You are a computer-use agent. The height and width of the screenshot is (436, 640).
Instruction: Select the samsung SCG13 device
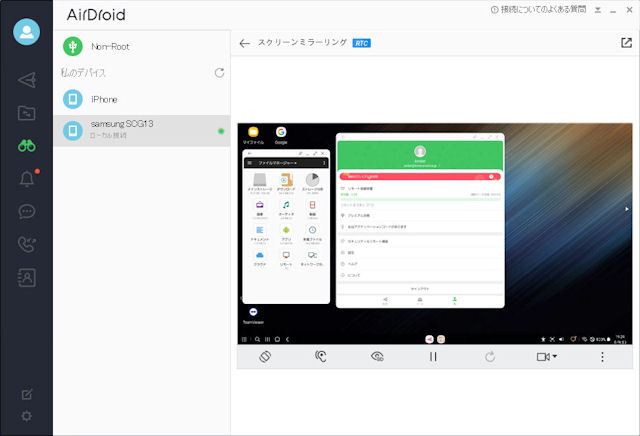142,130
